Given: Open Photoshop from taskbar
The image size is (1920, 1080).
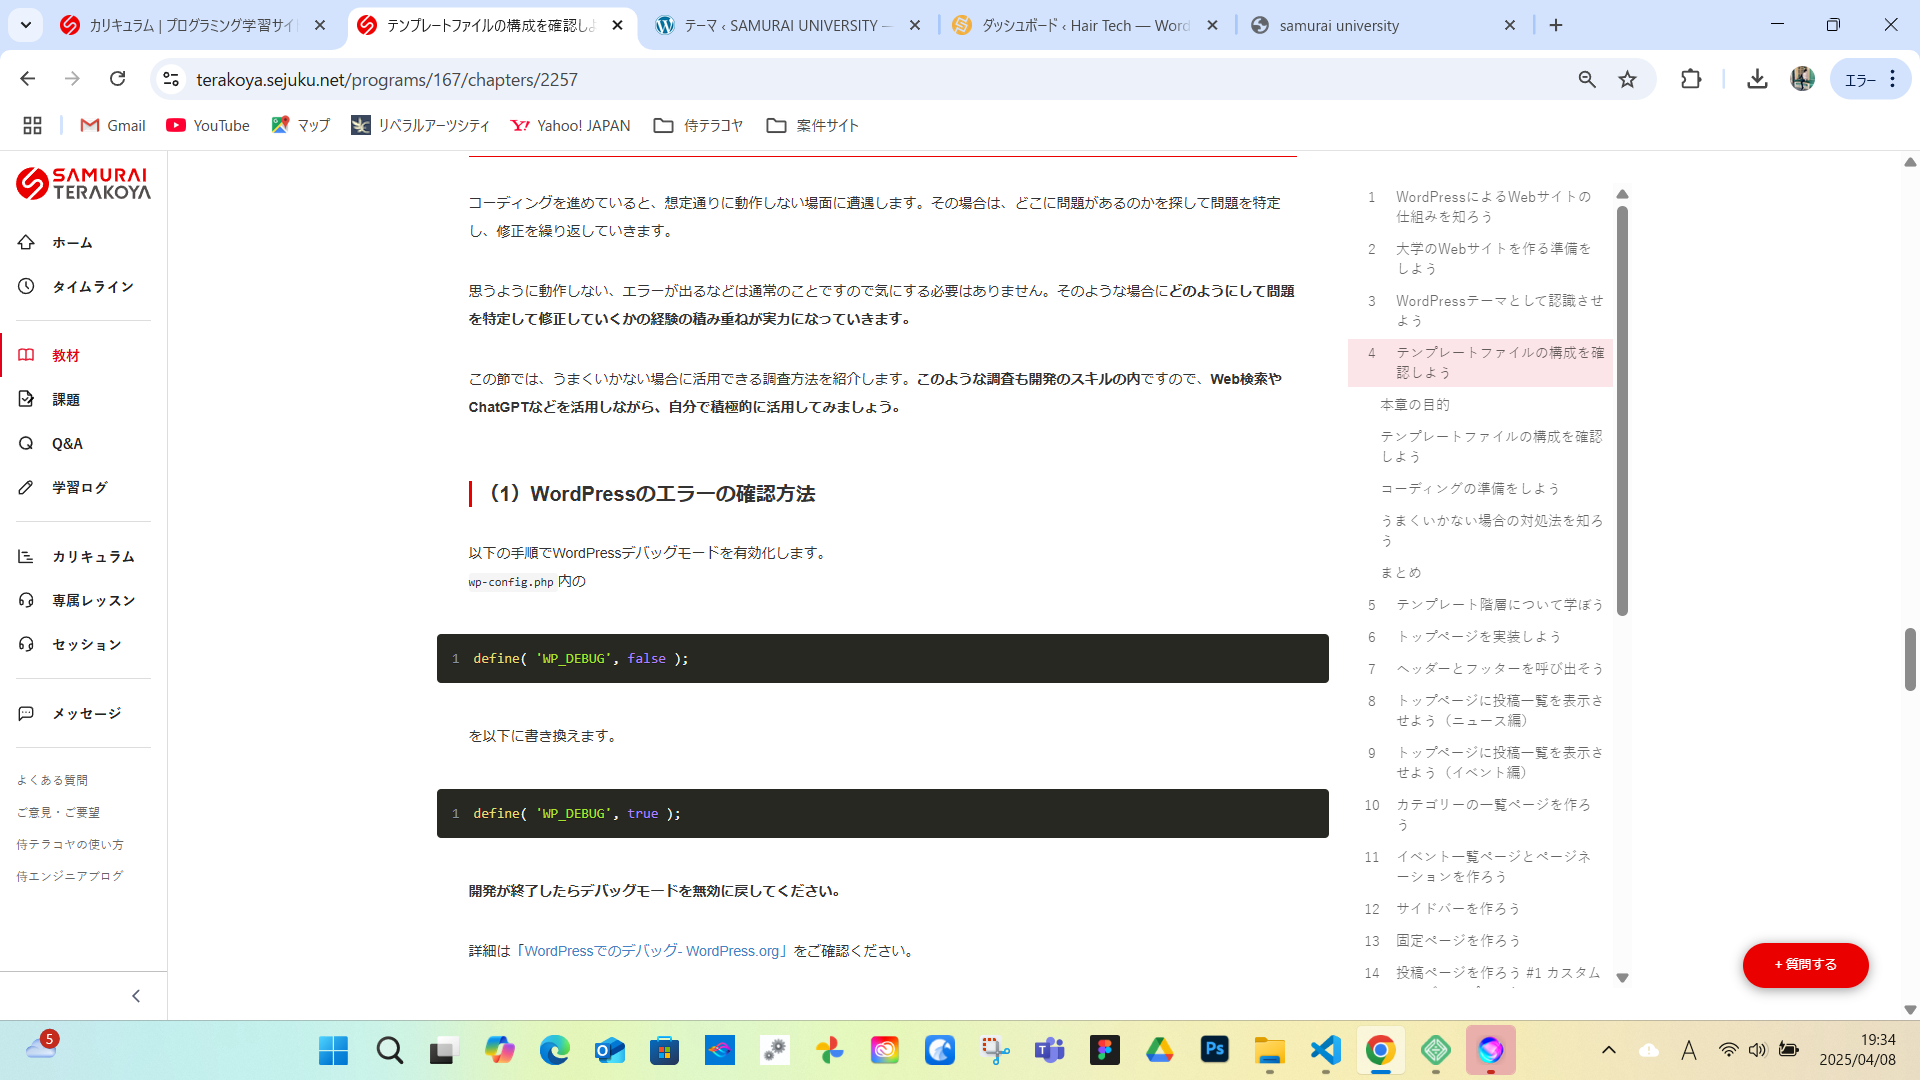Looking at the screenshot, I should 1214,1050.
